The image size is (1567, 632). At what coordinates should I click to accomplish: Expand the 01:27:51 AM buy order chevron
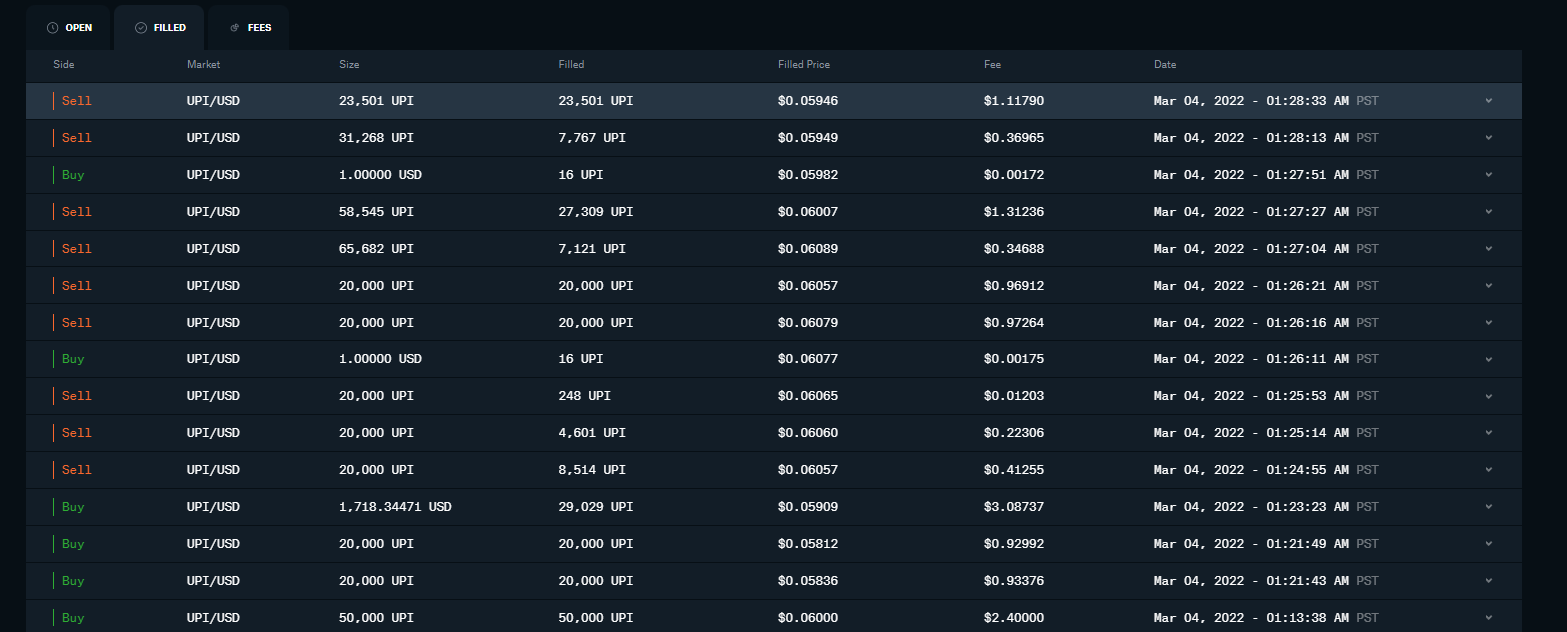point(1488,175)
